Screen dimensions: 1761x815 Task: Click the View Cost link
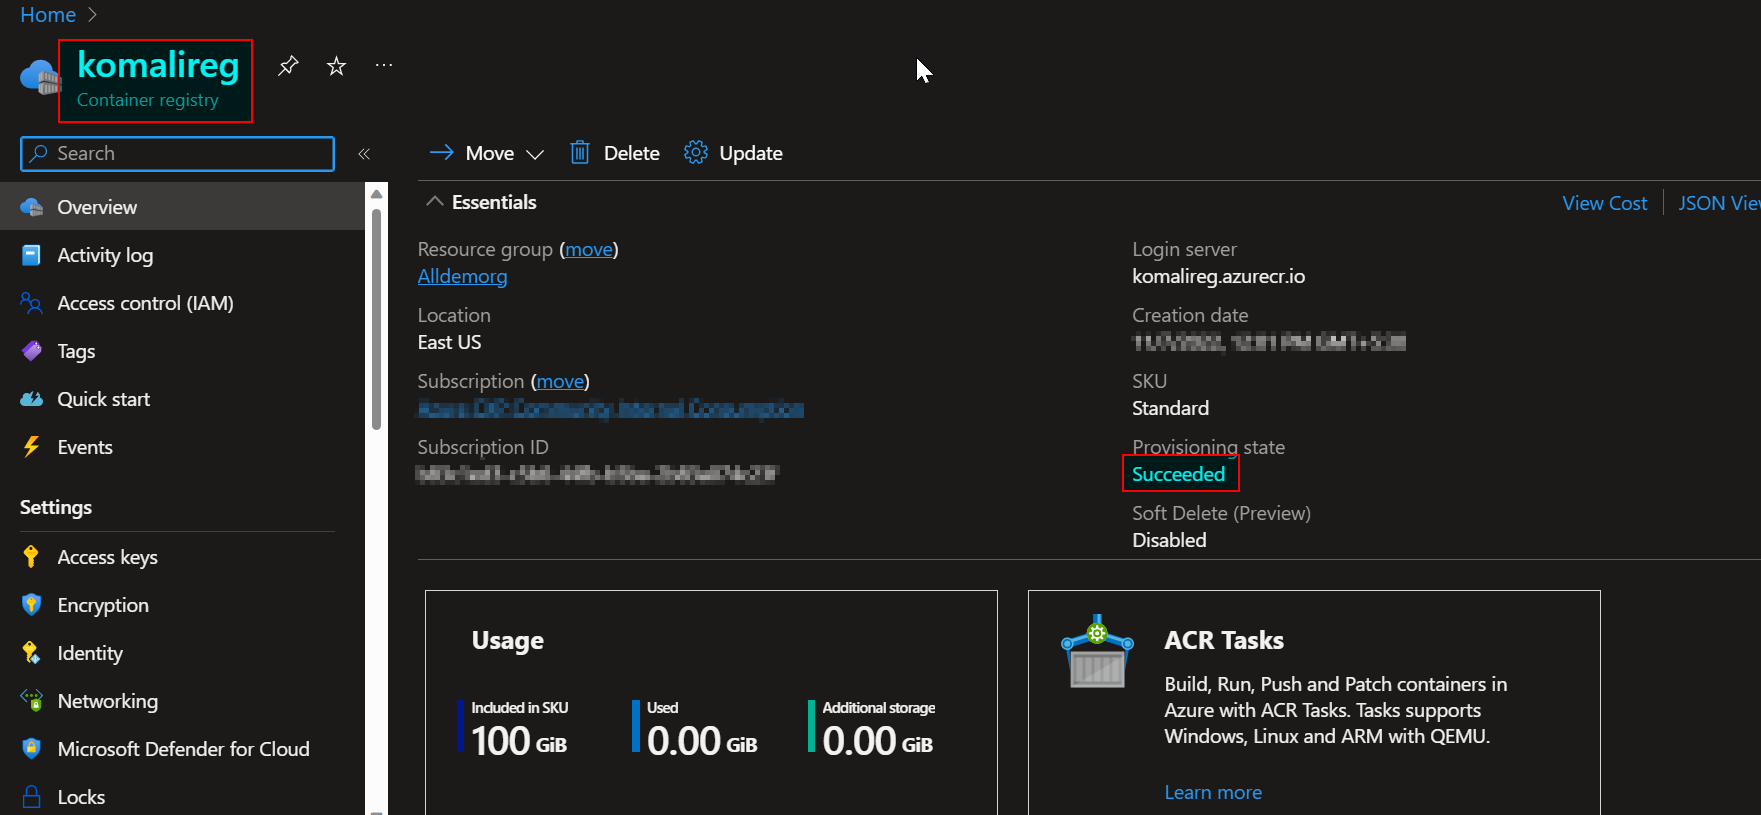coord(1604,203)
